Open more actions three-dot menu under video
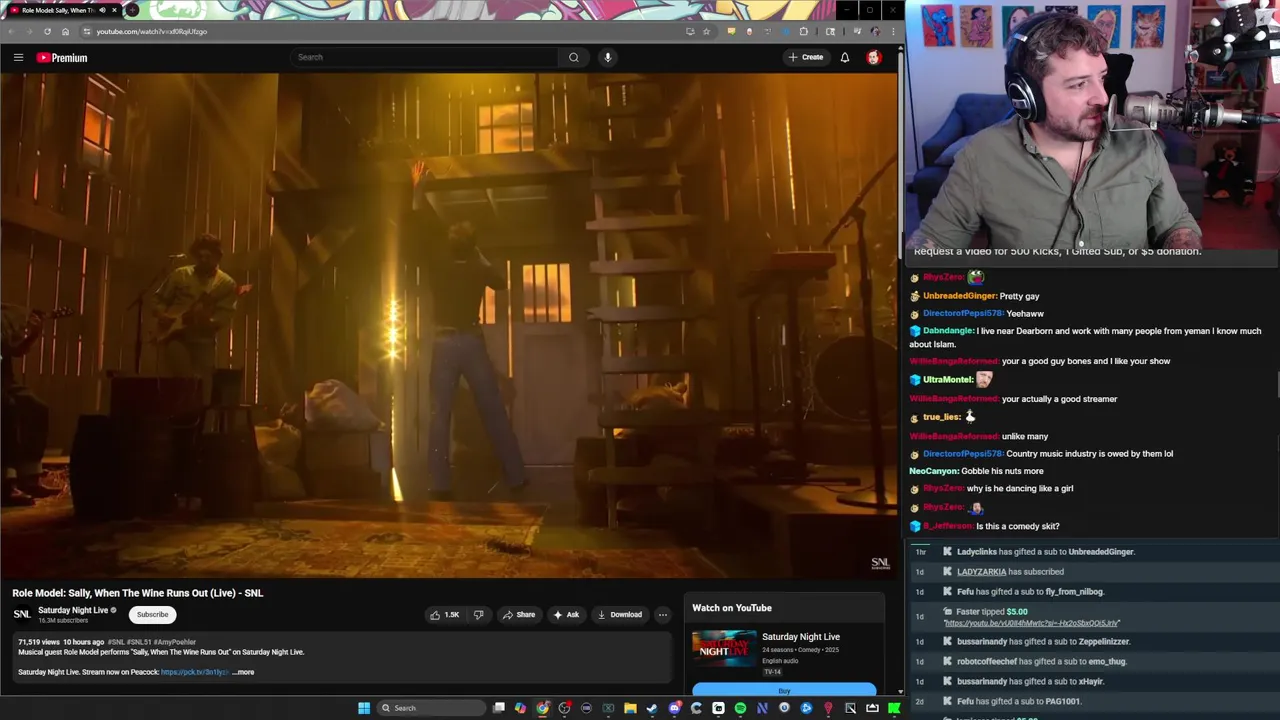 tap(663, 615)
